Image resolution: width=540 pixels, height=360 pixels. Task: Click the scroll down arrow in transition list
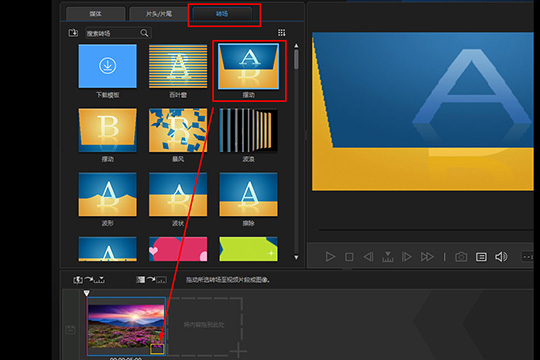296,257
